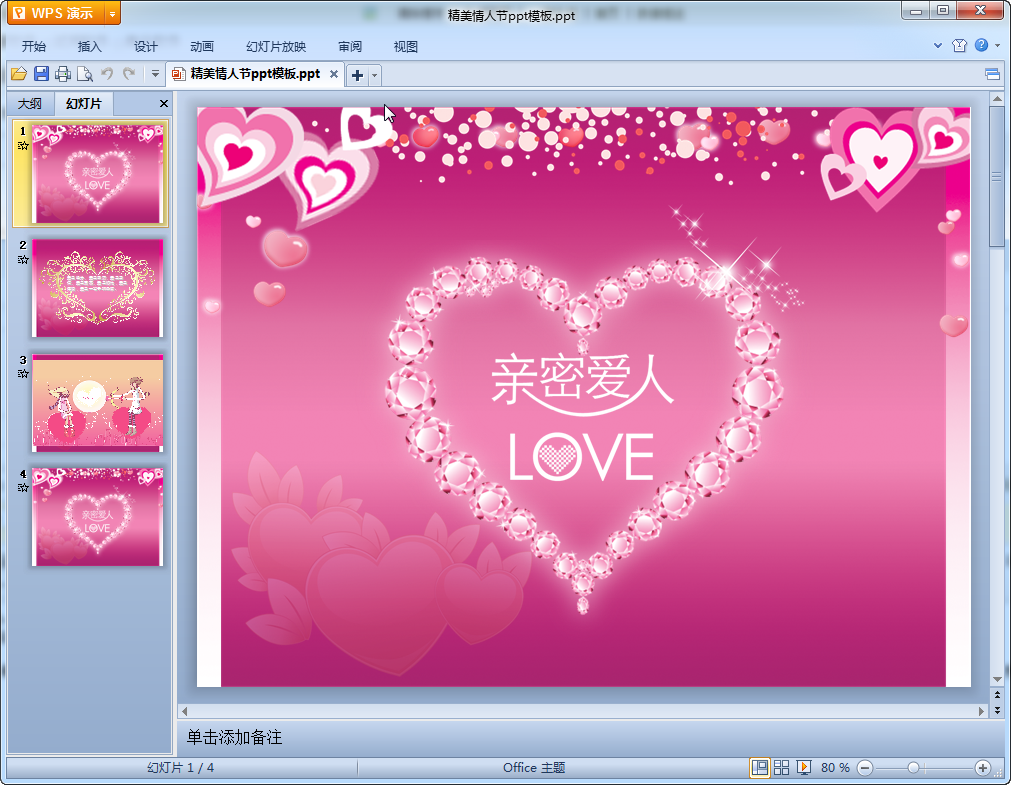The width and height of the screenshot is (1011, 785).
Task: Expand the help dropdown arrow
Action: coord(997,45)
